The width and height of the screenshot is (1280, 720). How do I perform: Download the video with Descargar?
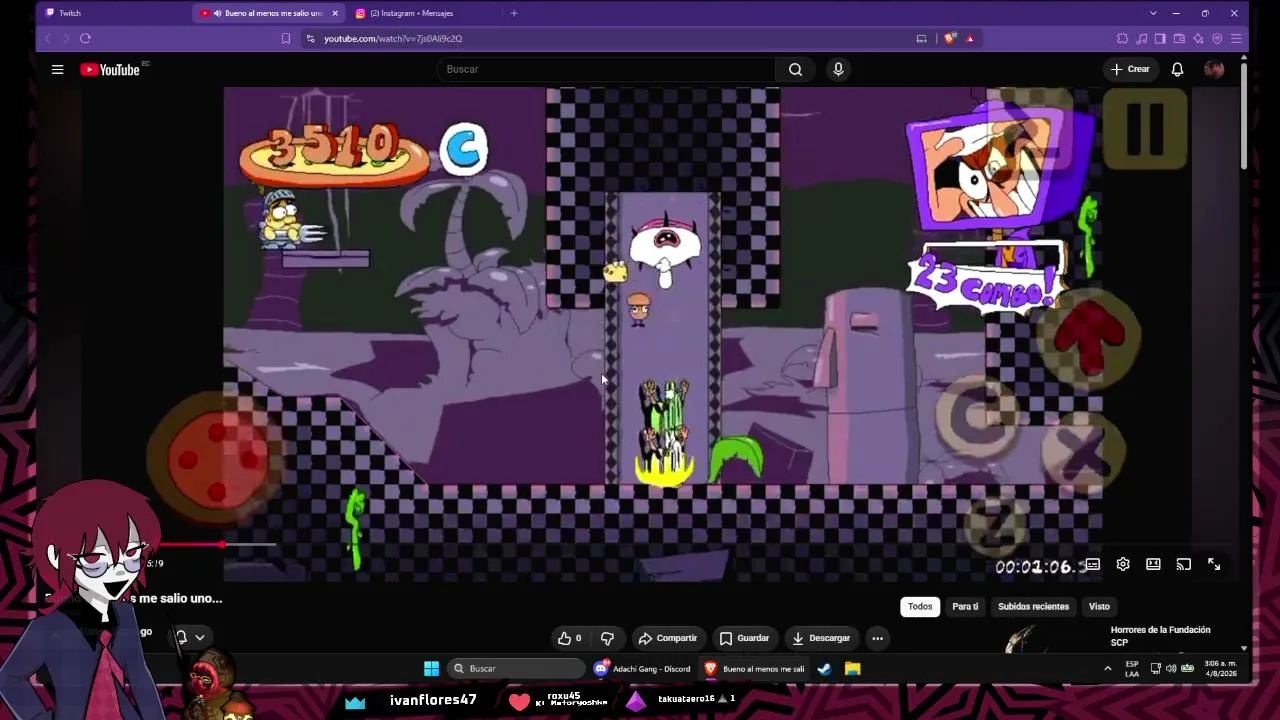820,638
